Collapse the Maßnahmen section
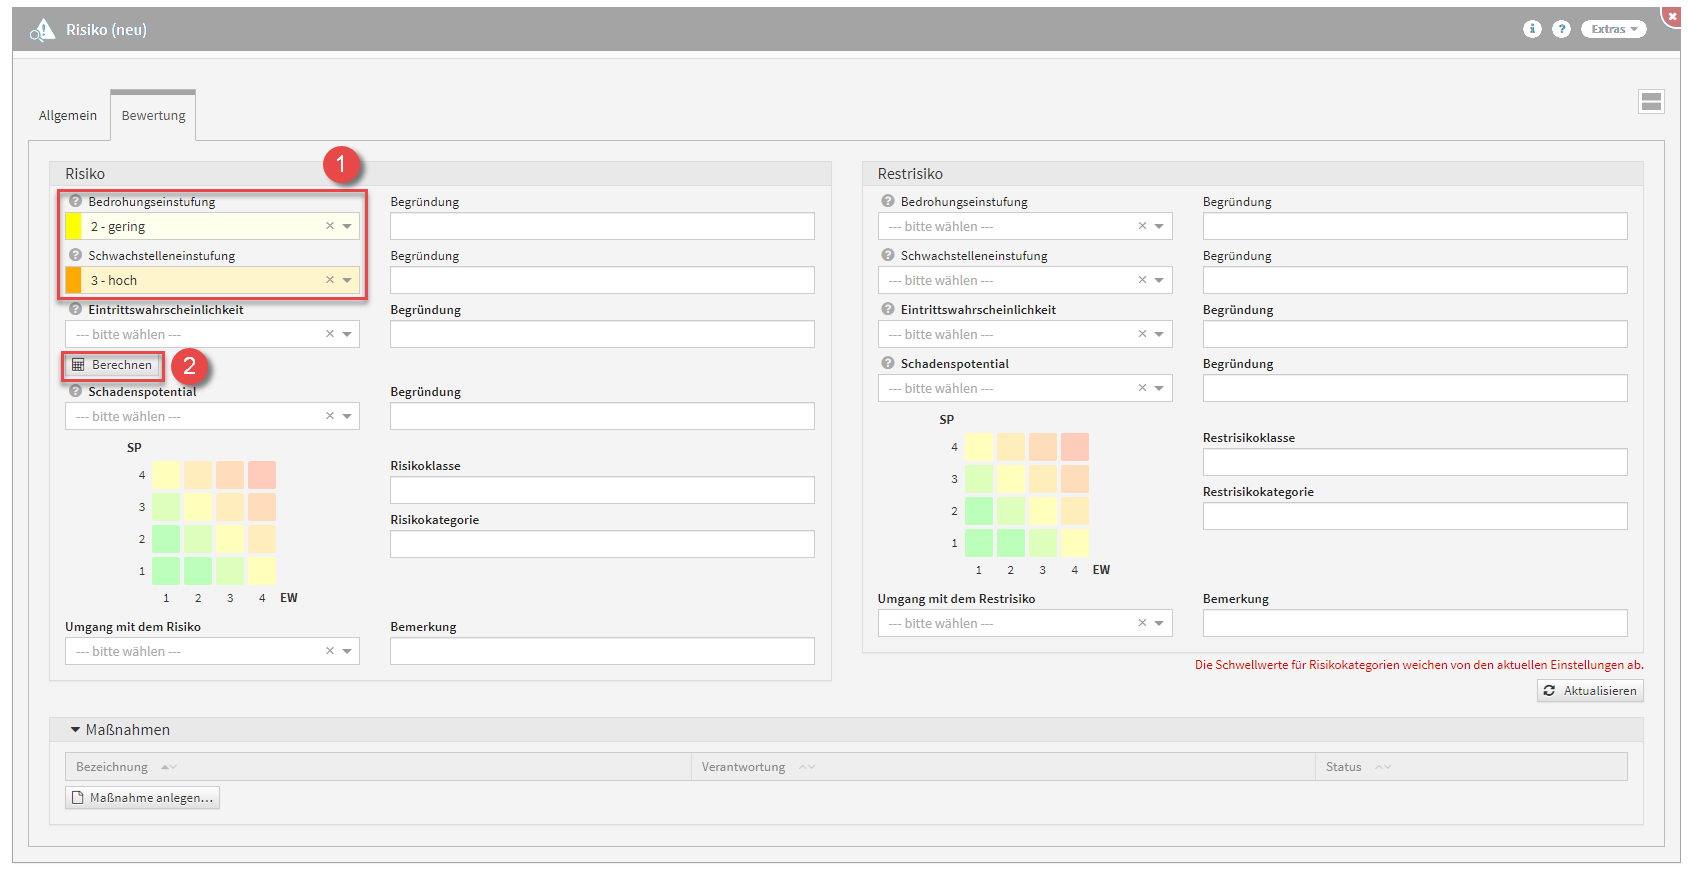The width and height of the screenshot is (1688, 873). point(75,730)
